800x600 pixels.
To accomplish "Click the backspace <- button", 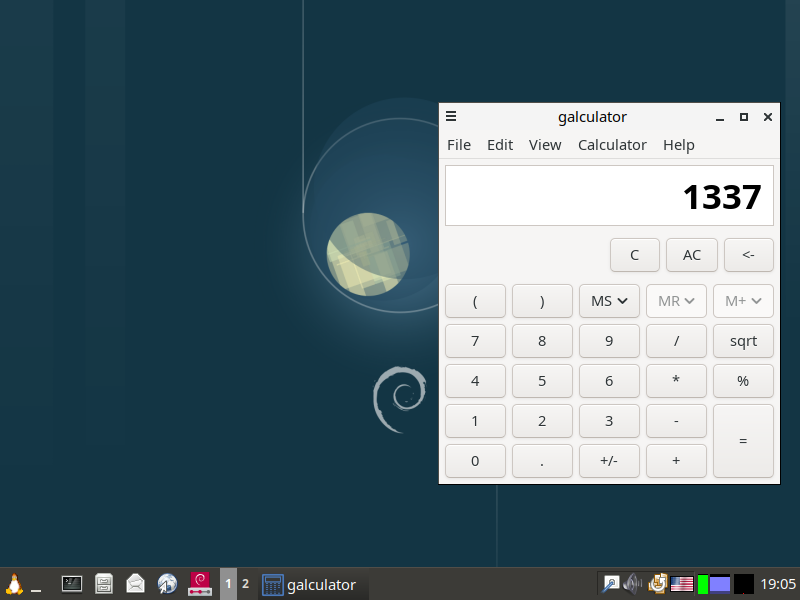I will (x=748, y=255).
